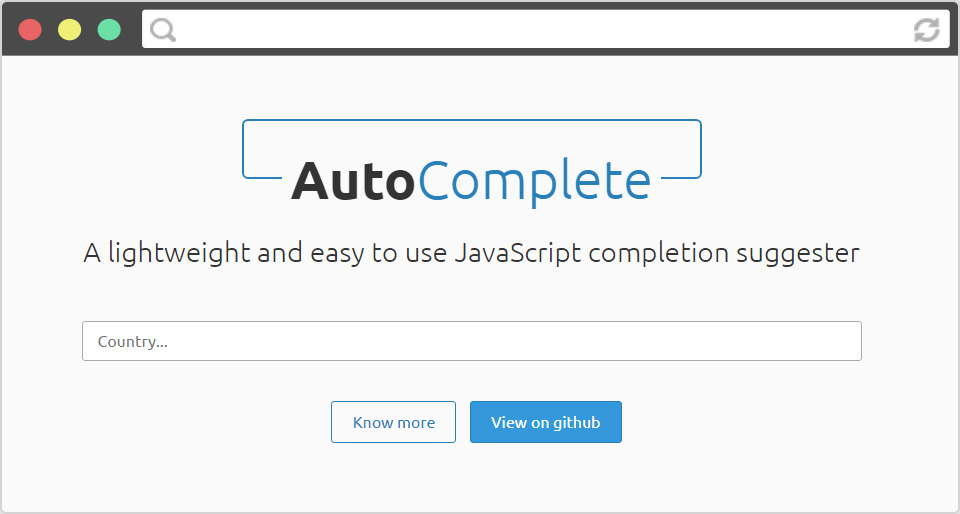Open the Know more button
The image size is (960, 514).
394,422
